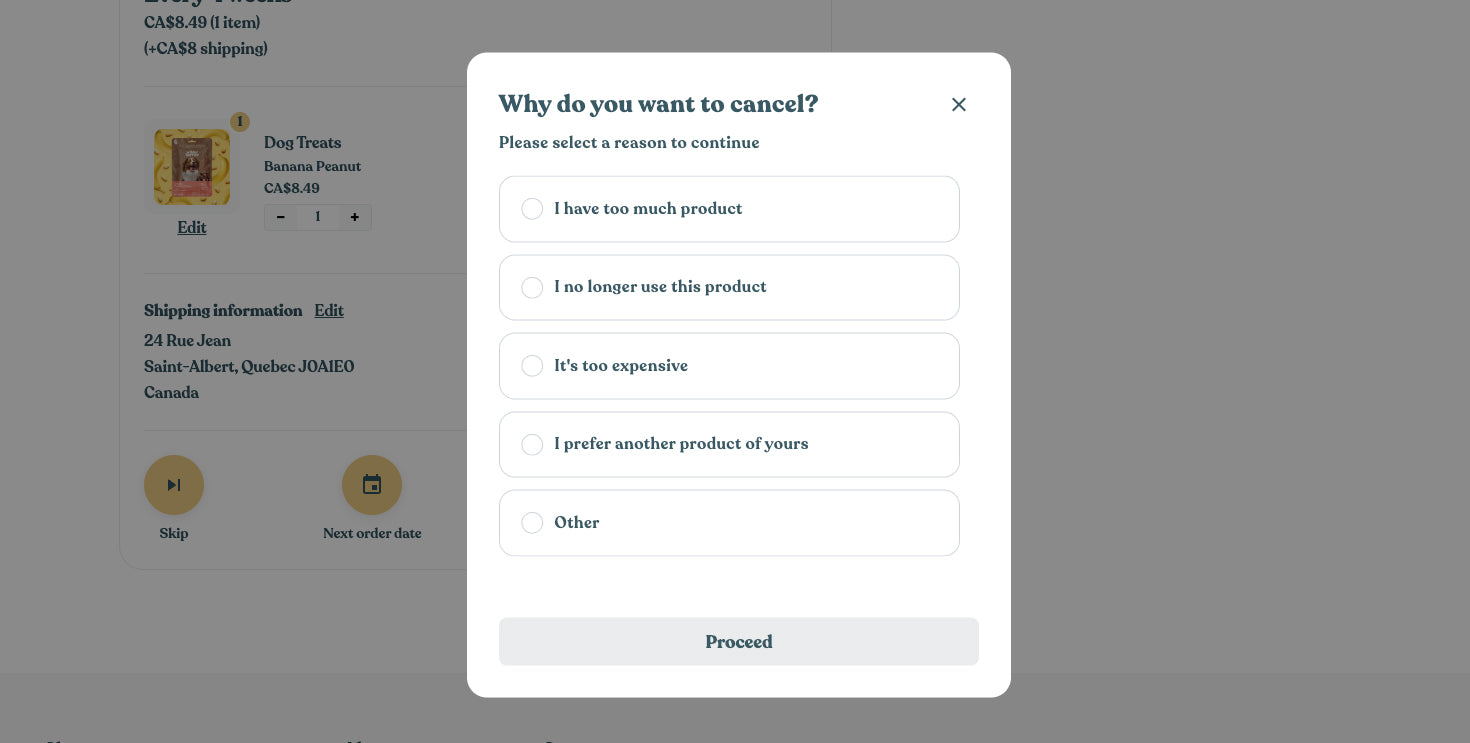Close the cancel reason dialog

pos(958,104)
